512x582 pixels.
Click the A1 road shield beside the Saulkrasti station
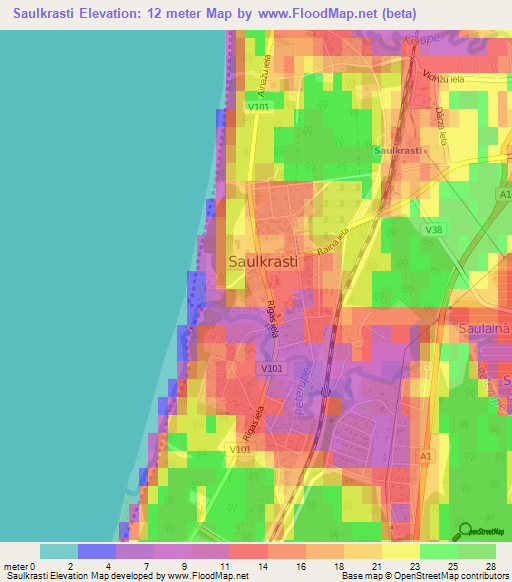[505, 194]
